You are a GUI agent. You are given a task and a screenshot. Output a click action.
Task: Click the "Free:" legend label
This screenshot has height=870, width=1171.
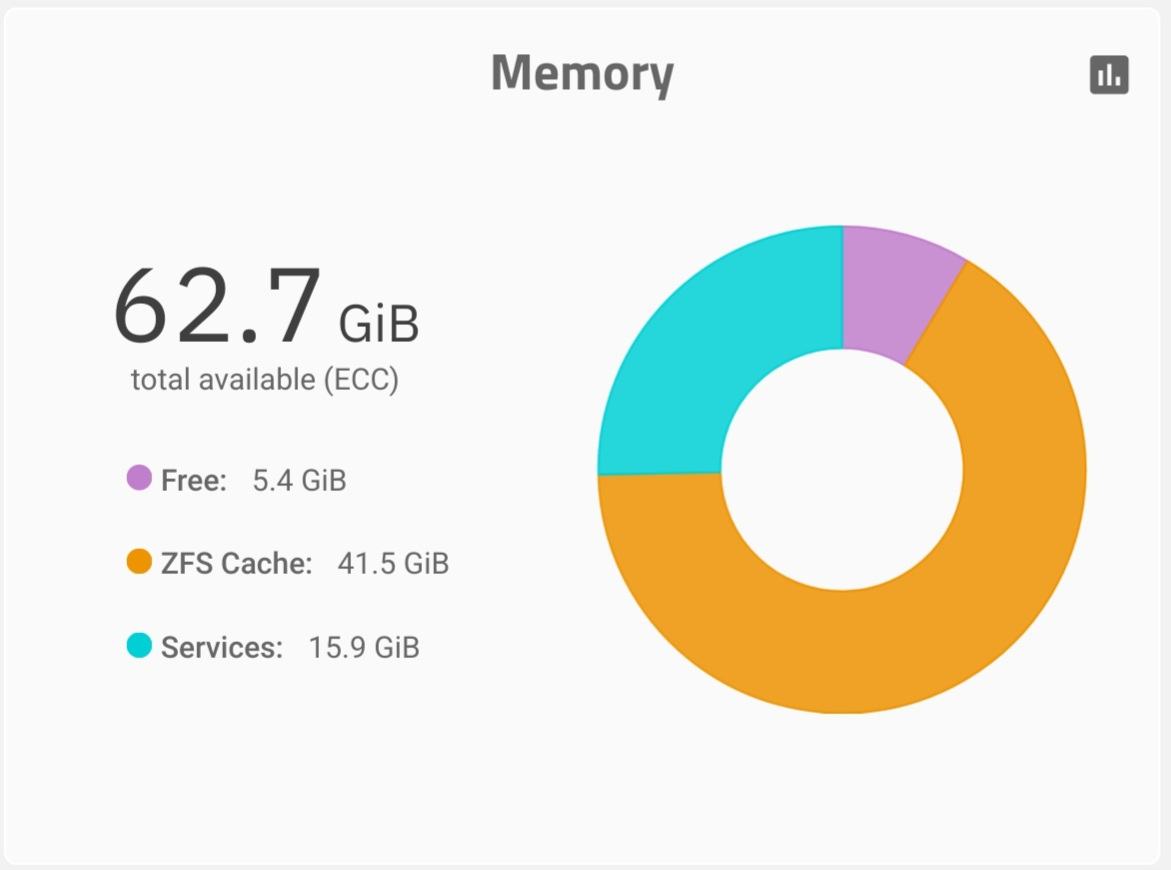click(x=194, y=481)
